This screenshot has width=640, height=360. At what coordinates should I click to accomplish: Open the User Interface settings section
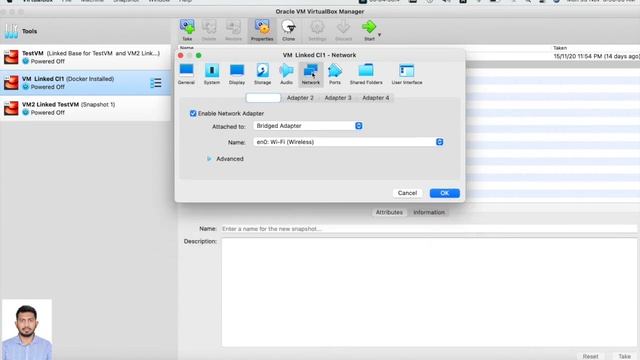pyautogui.click(x=407, y=74)
